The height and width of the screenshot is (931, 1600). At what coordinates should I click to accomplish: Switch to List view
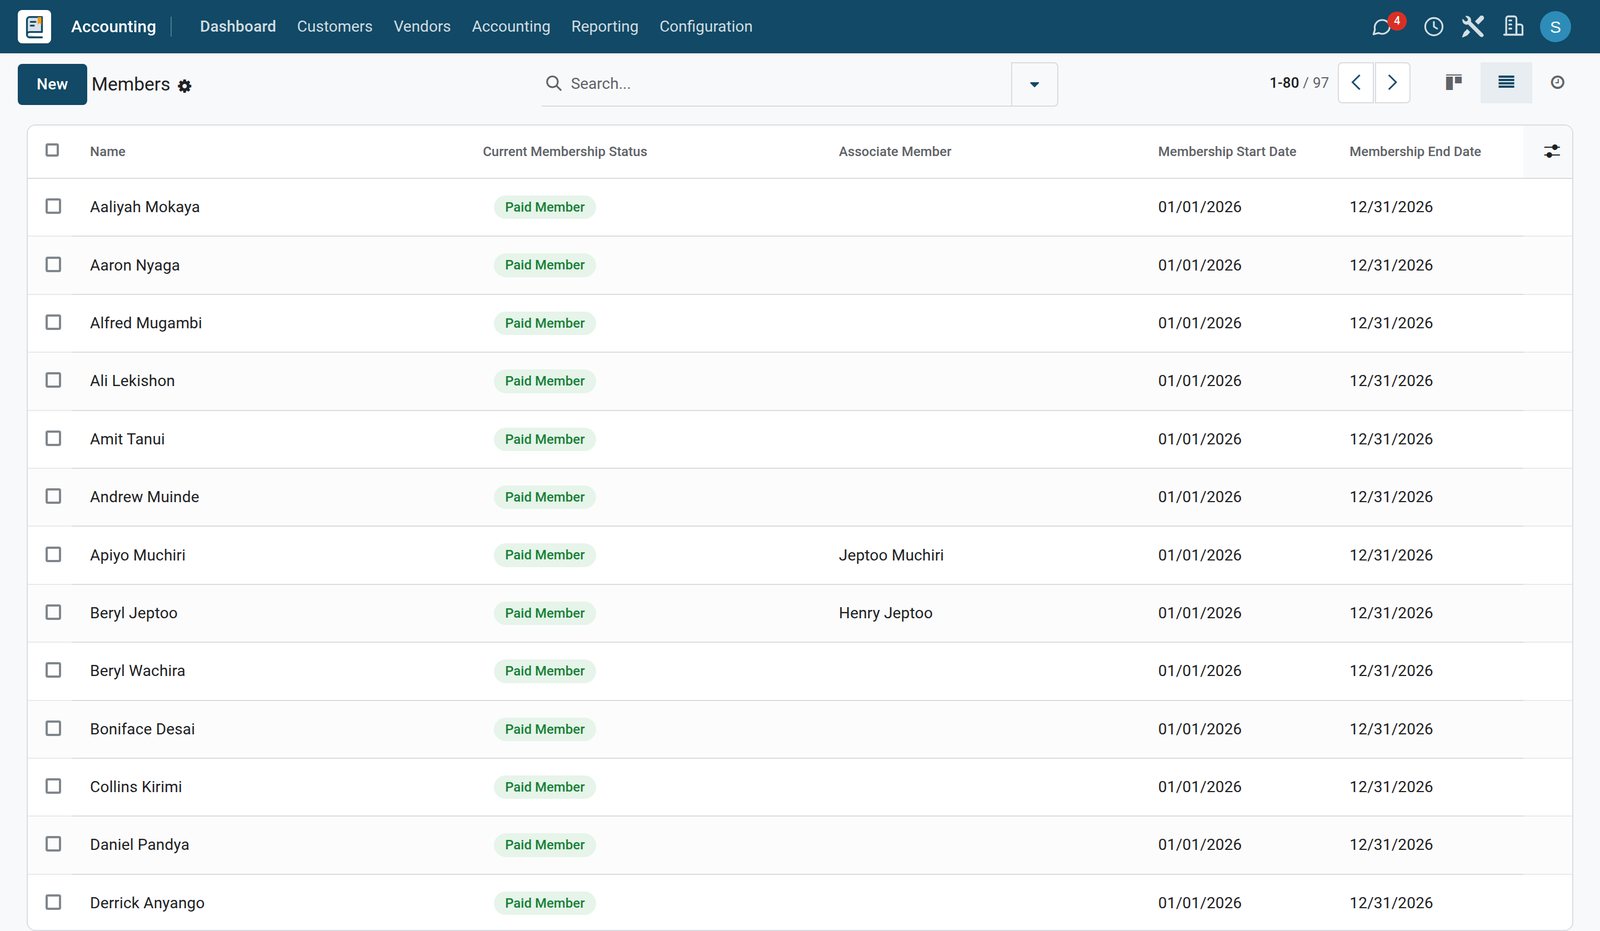[x=1506, y=83]
